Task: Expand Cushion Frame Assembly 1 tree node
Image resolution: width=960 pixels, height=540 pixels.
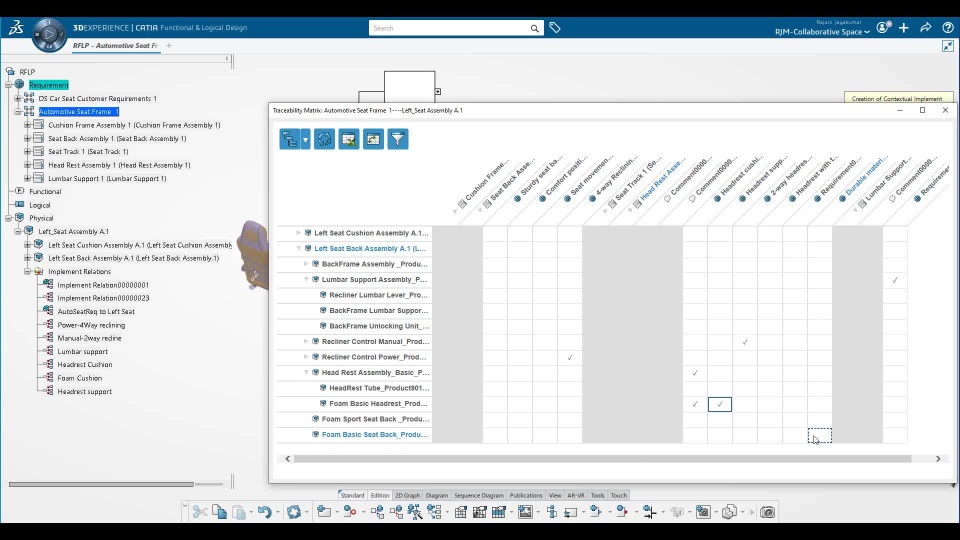Action: tap(28, 125)
